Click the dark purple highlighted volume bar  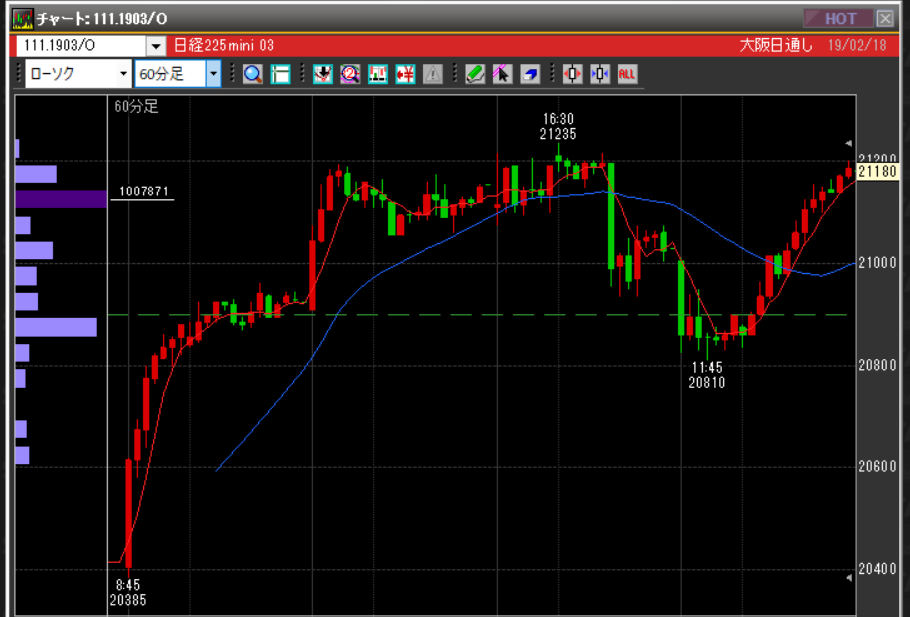(x=61, y=199)
